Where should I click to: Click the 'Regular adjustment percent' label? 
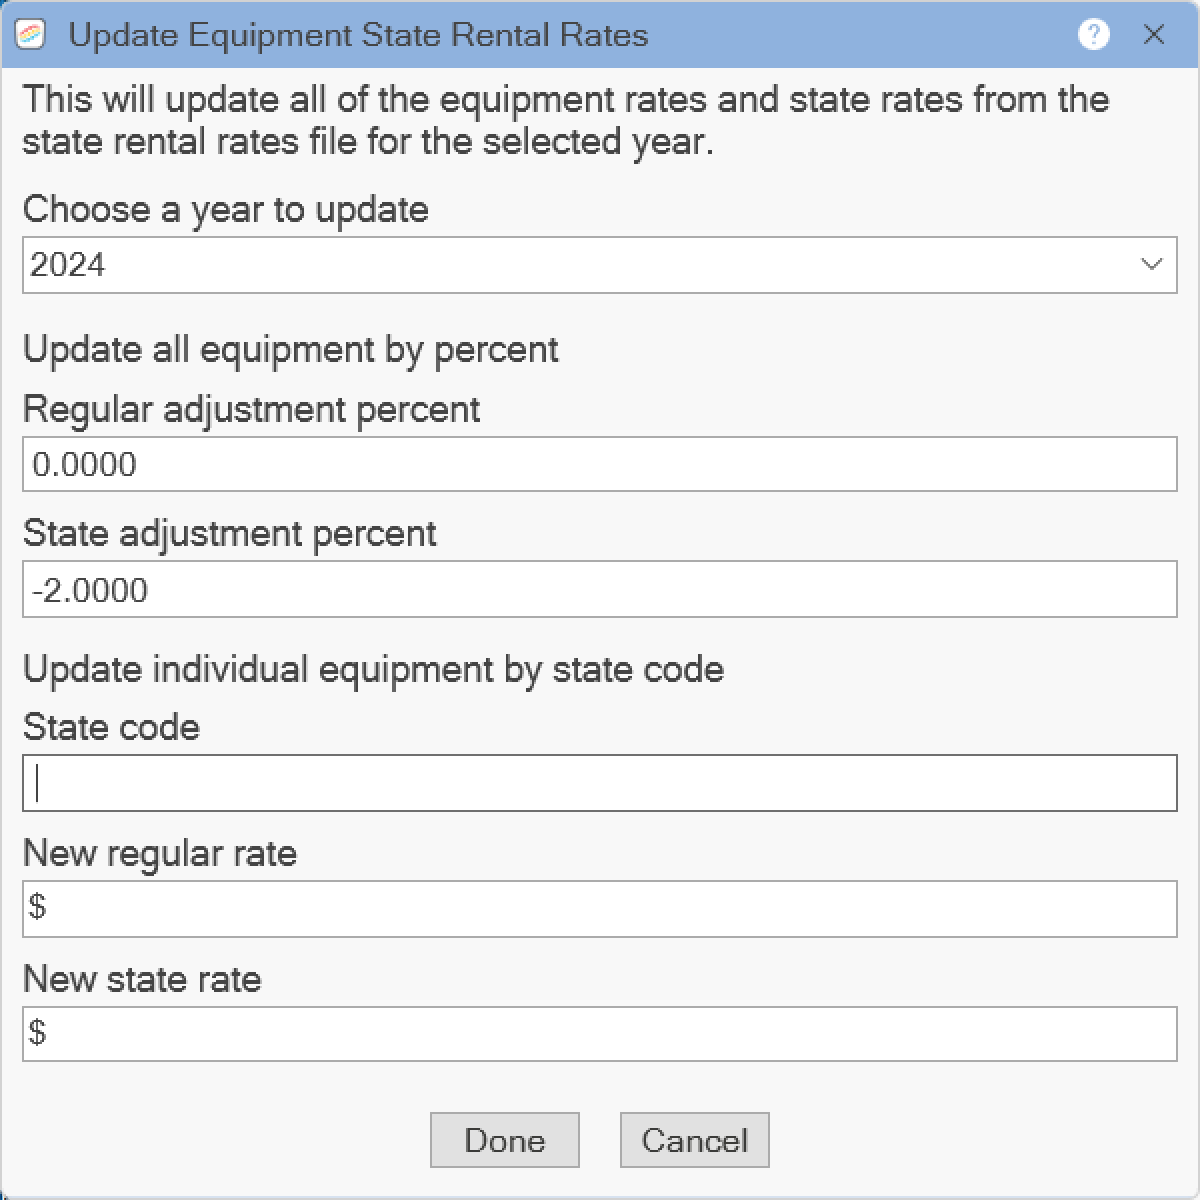[252, 410]
